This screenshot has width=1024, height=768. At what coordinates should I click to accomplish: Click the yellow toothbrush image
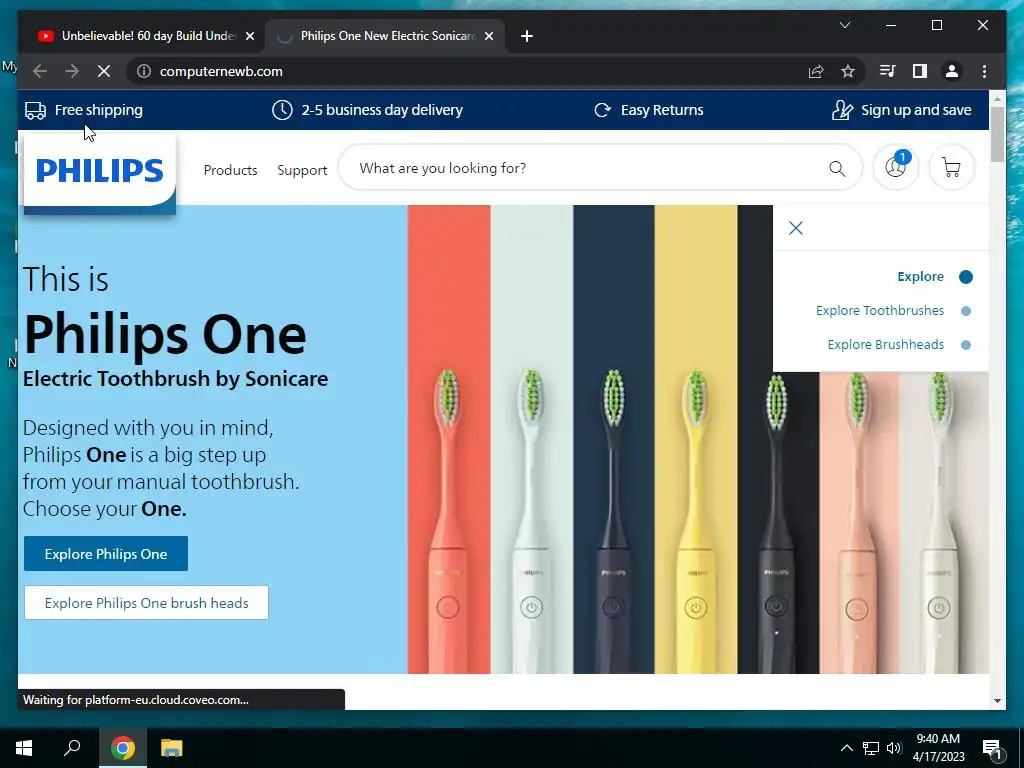(x=696, y=519)
